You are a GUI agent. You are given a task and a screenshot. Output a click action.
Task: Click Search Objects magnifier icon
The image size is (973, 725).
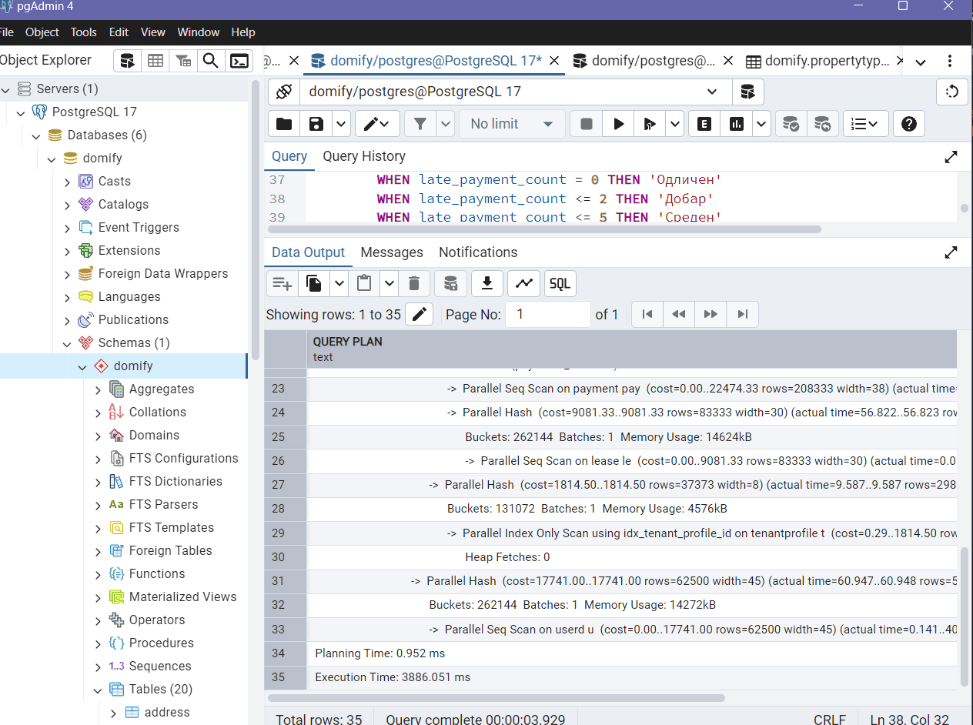click(211, 61)
